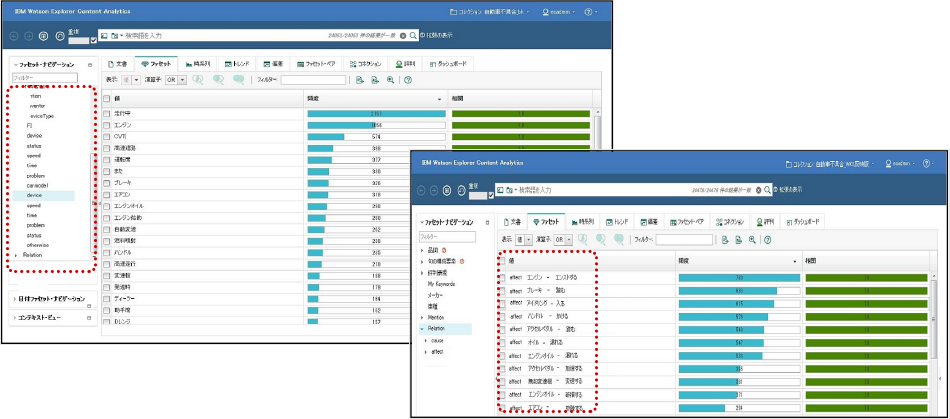This screenshot has width=950, height=419.
Task: Select carmodel in the back window facet tree
Action: (38, 185)
